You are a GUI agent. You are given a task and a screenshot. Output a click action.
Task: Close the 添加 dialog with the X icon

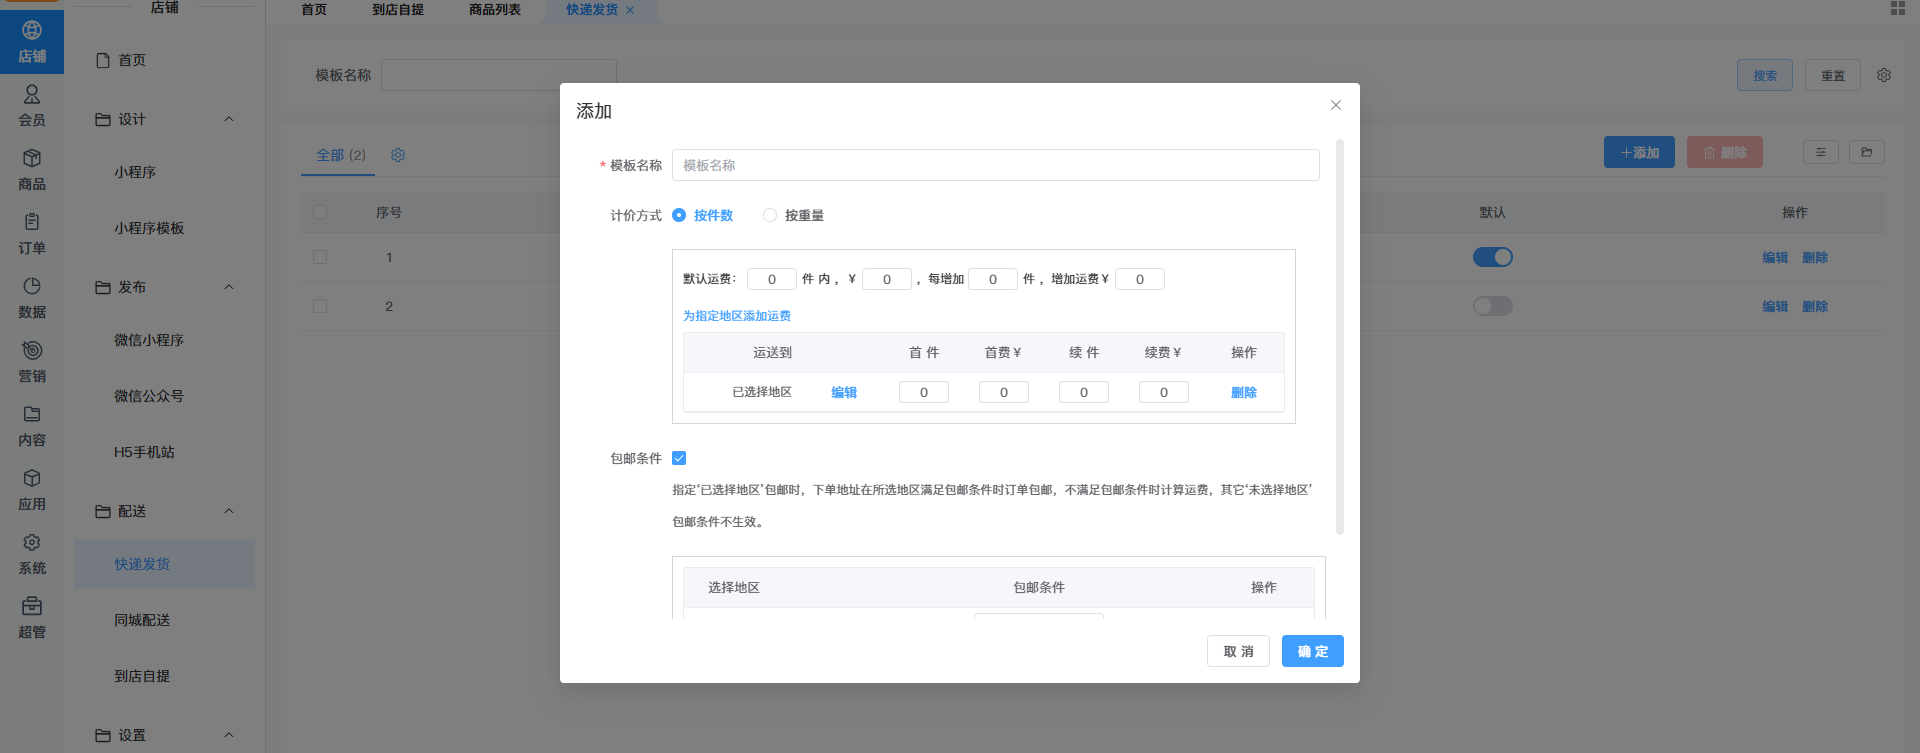click(1336, 105)
